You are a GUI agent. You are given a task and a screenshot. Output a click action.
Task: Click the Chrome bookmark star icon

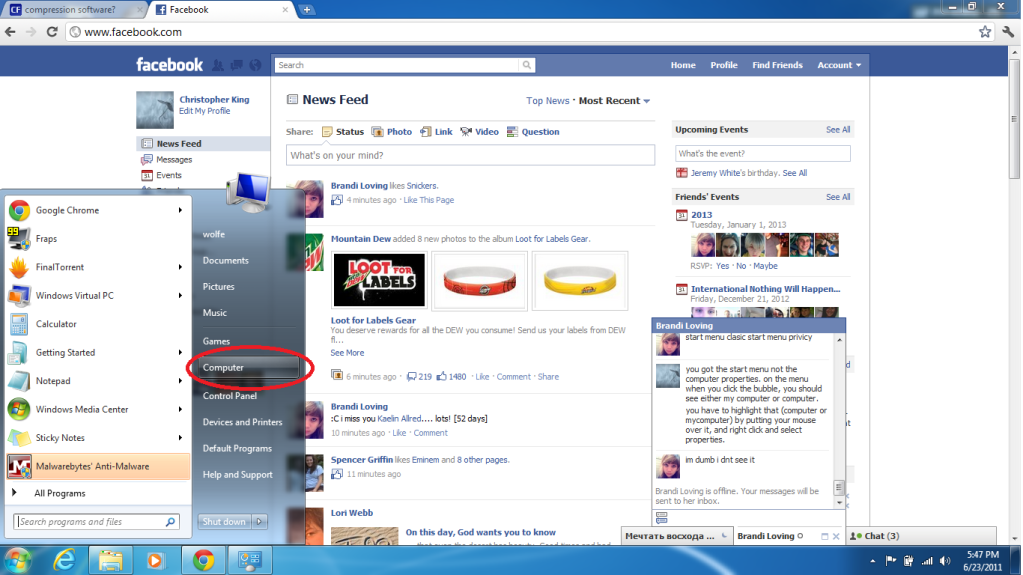click(985, 32)
